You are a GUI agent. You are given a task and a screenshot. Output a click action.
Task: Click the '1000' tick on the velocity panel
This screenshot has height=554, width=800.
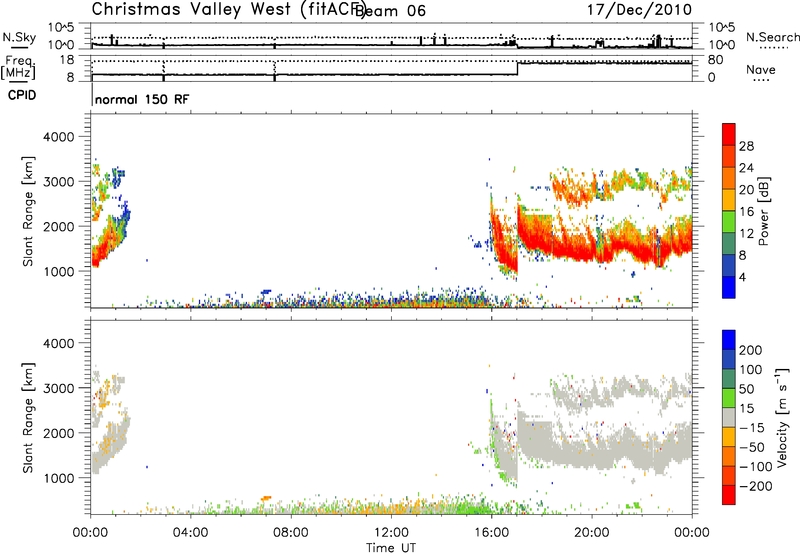58,478
